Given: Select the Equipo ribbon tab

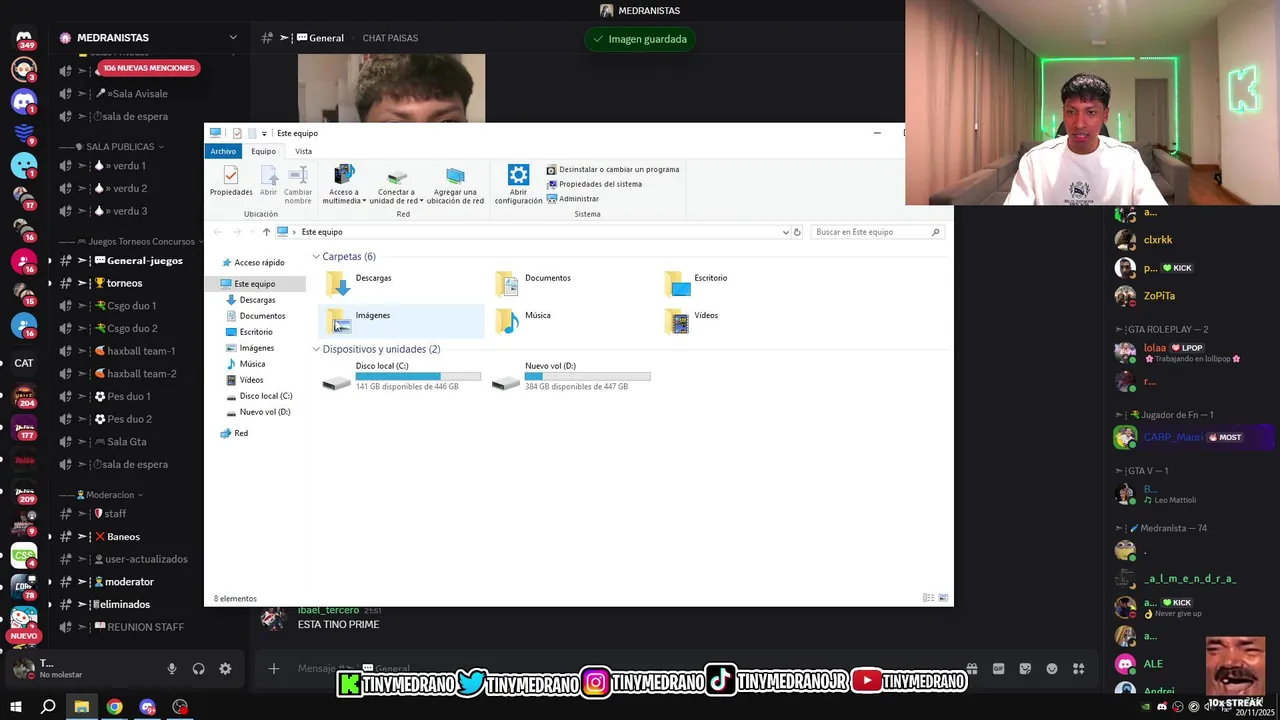Looking at the screenshot, I should tap(263, 151).
